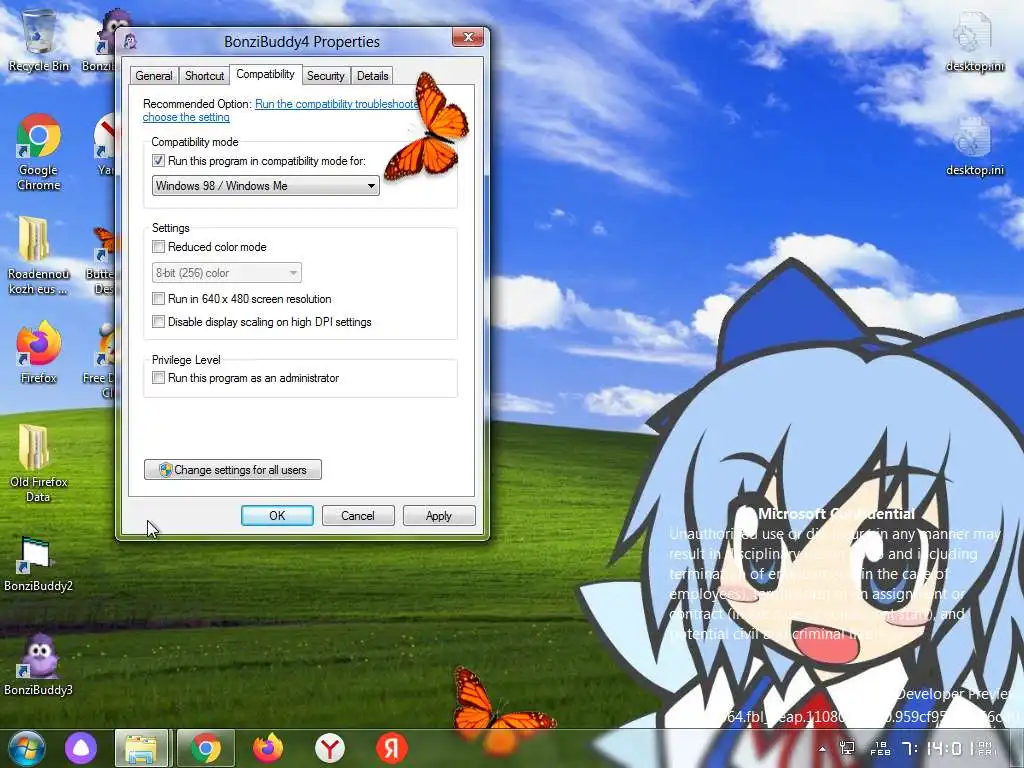Open the Windows 98 / Windows Me dropdown
The width and height of the screenshot is (1024, 768).
(x=266, y=186)
